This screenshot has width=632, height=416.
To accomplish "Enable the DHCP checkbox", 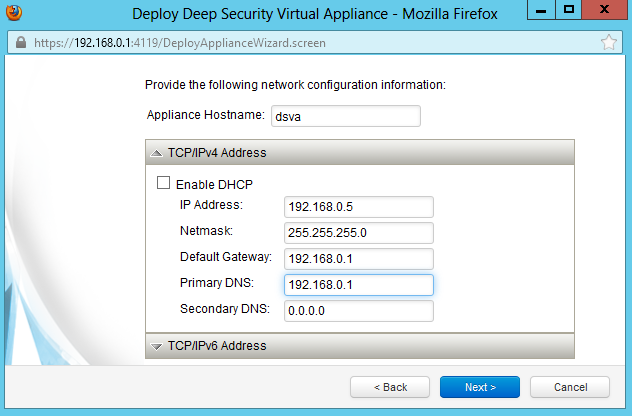I will [164, 184].
